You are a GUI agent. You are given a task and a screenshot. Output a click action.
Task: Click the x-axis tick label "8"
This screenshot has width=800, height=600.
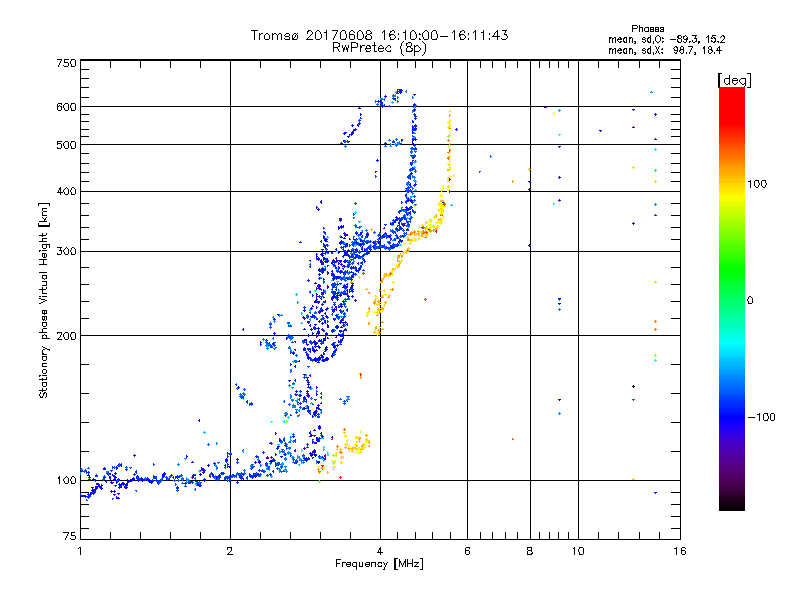530,551
